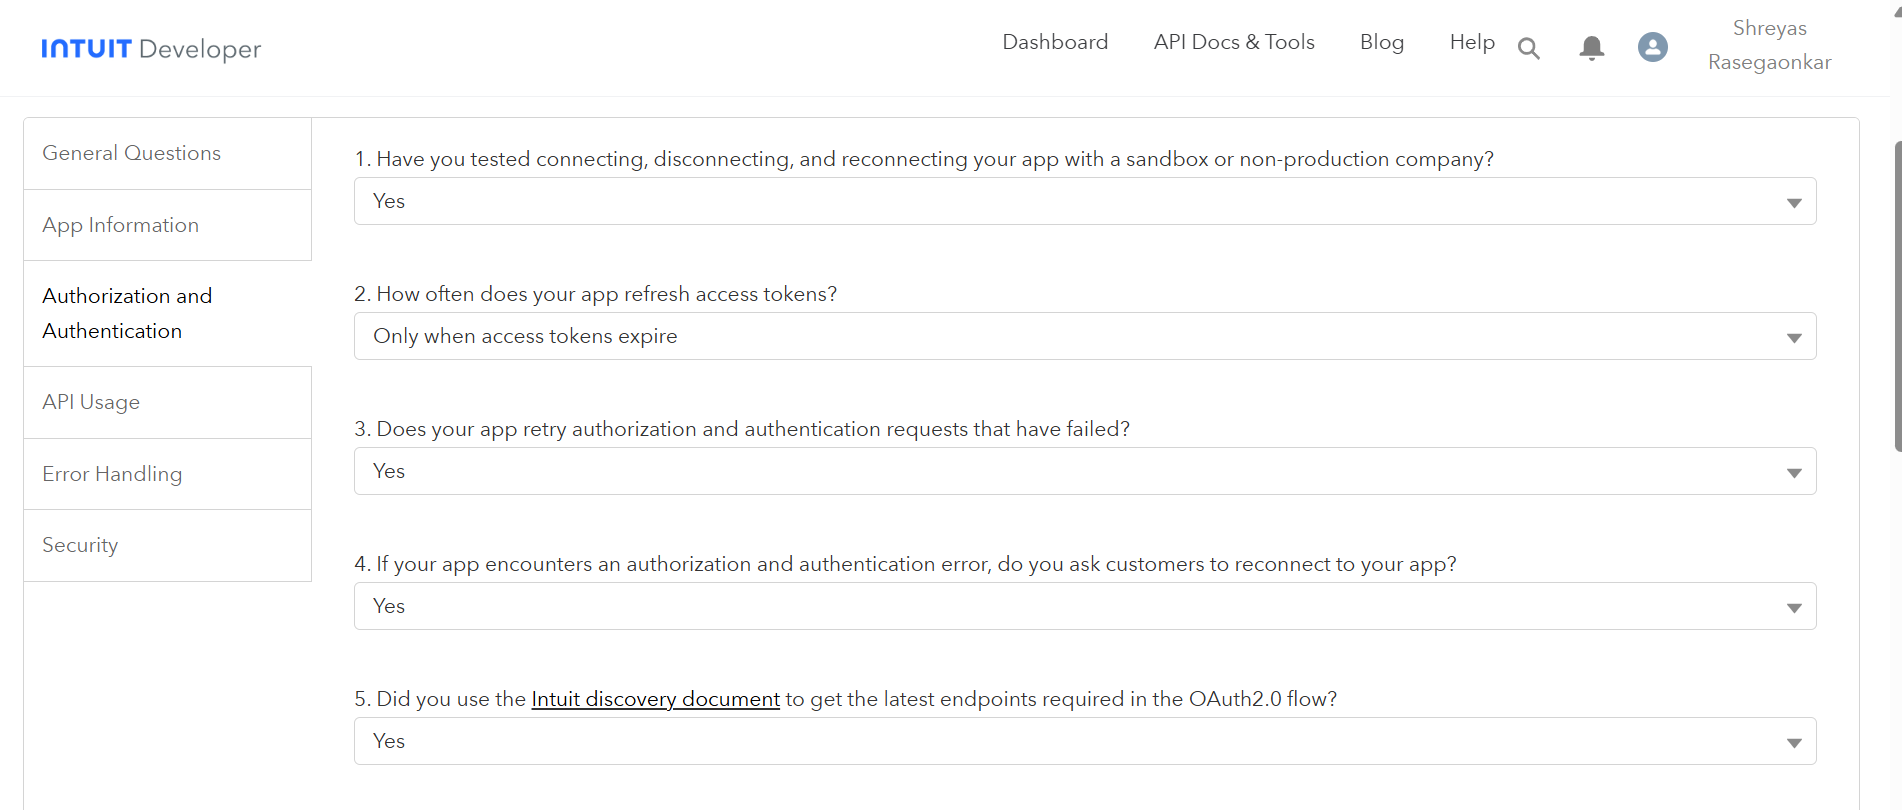Screen dimensions: 1902x810
Task: Go to the Dashboard page
Action: (x=1055, y=42)
